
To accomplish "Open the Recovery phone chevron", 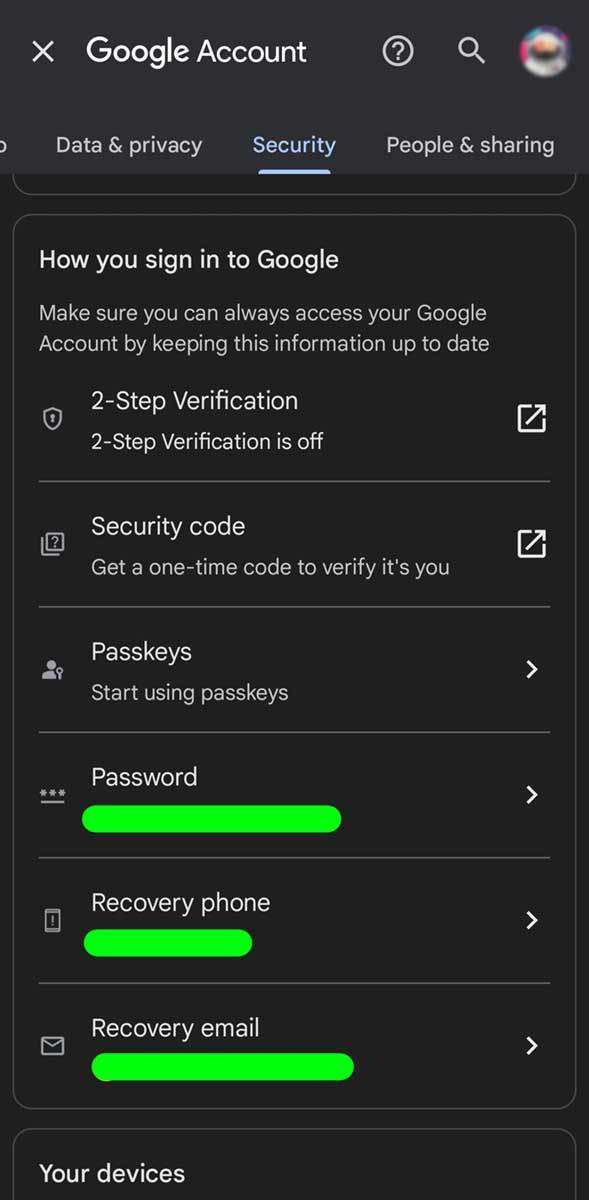I will 531,920.
